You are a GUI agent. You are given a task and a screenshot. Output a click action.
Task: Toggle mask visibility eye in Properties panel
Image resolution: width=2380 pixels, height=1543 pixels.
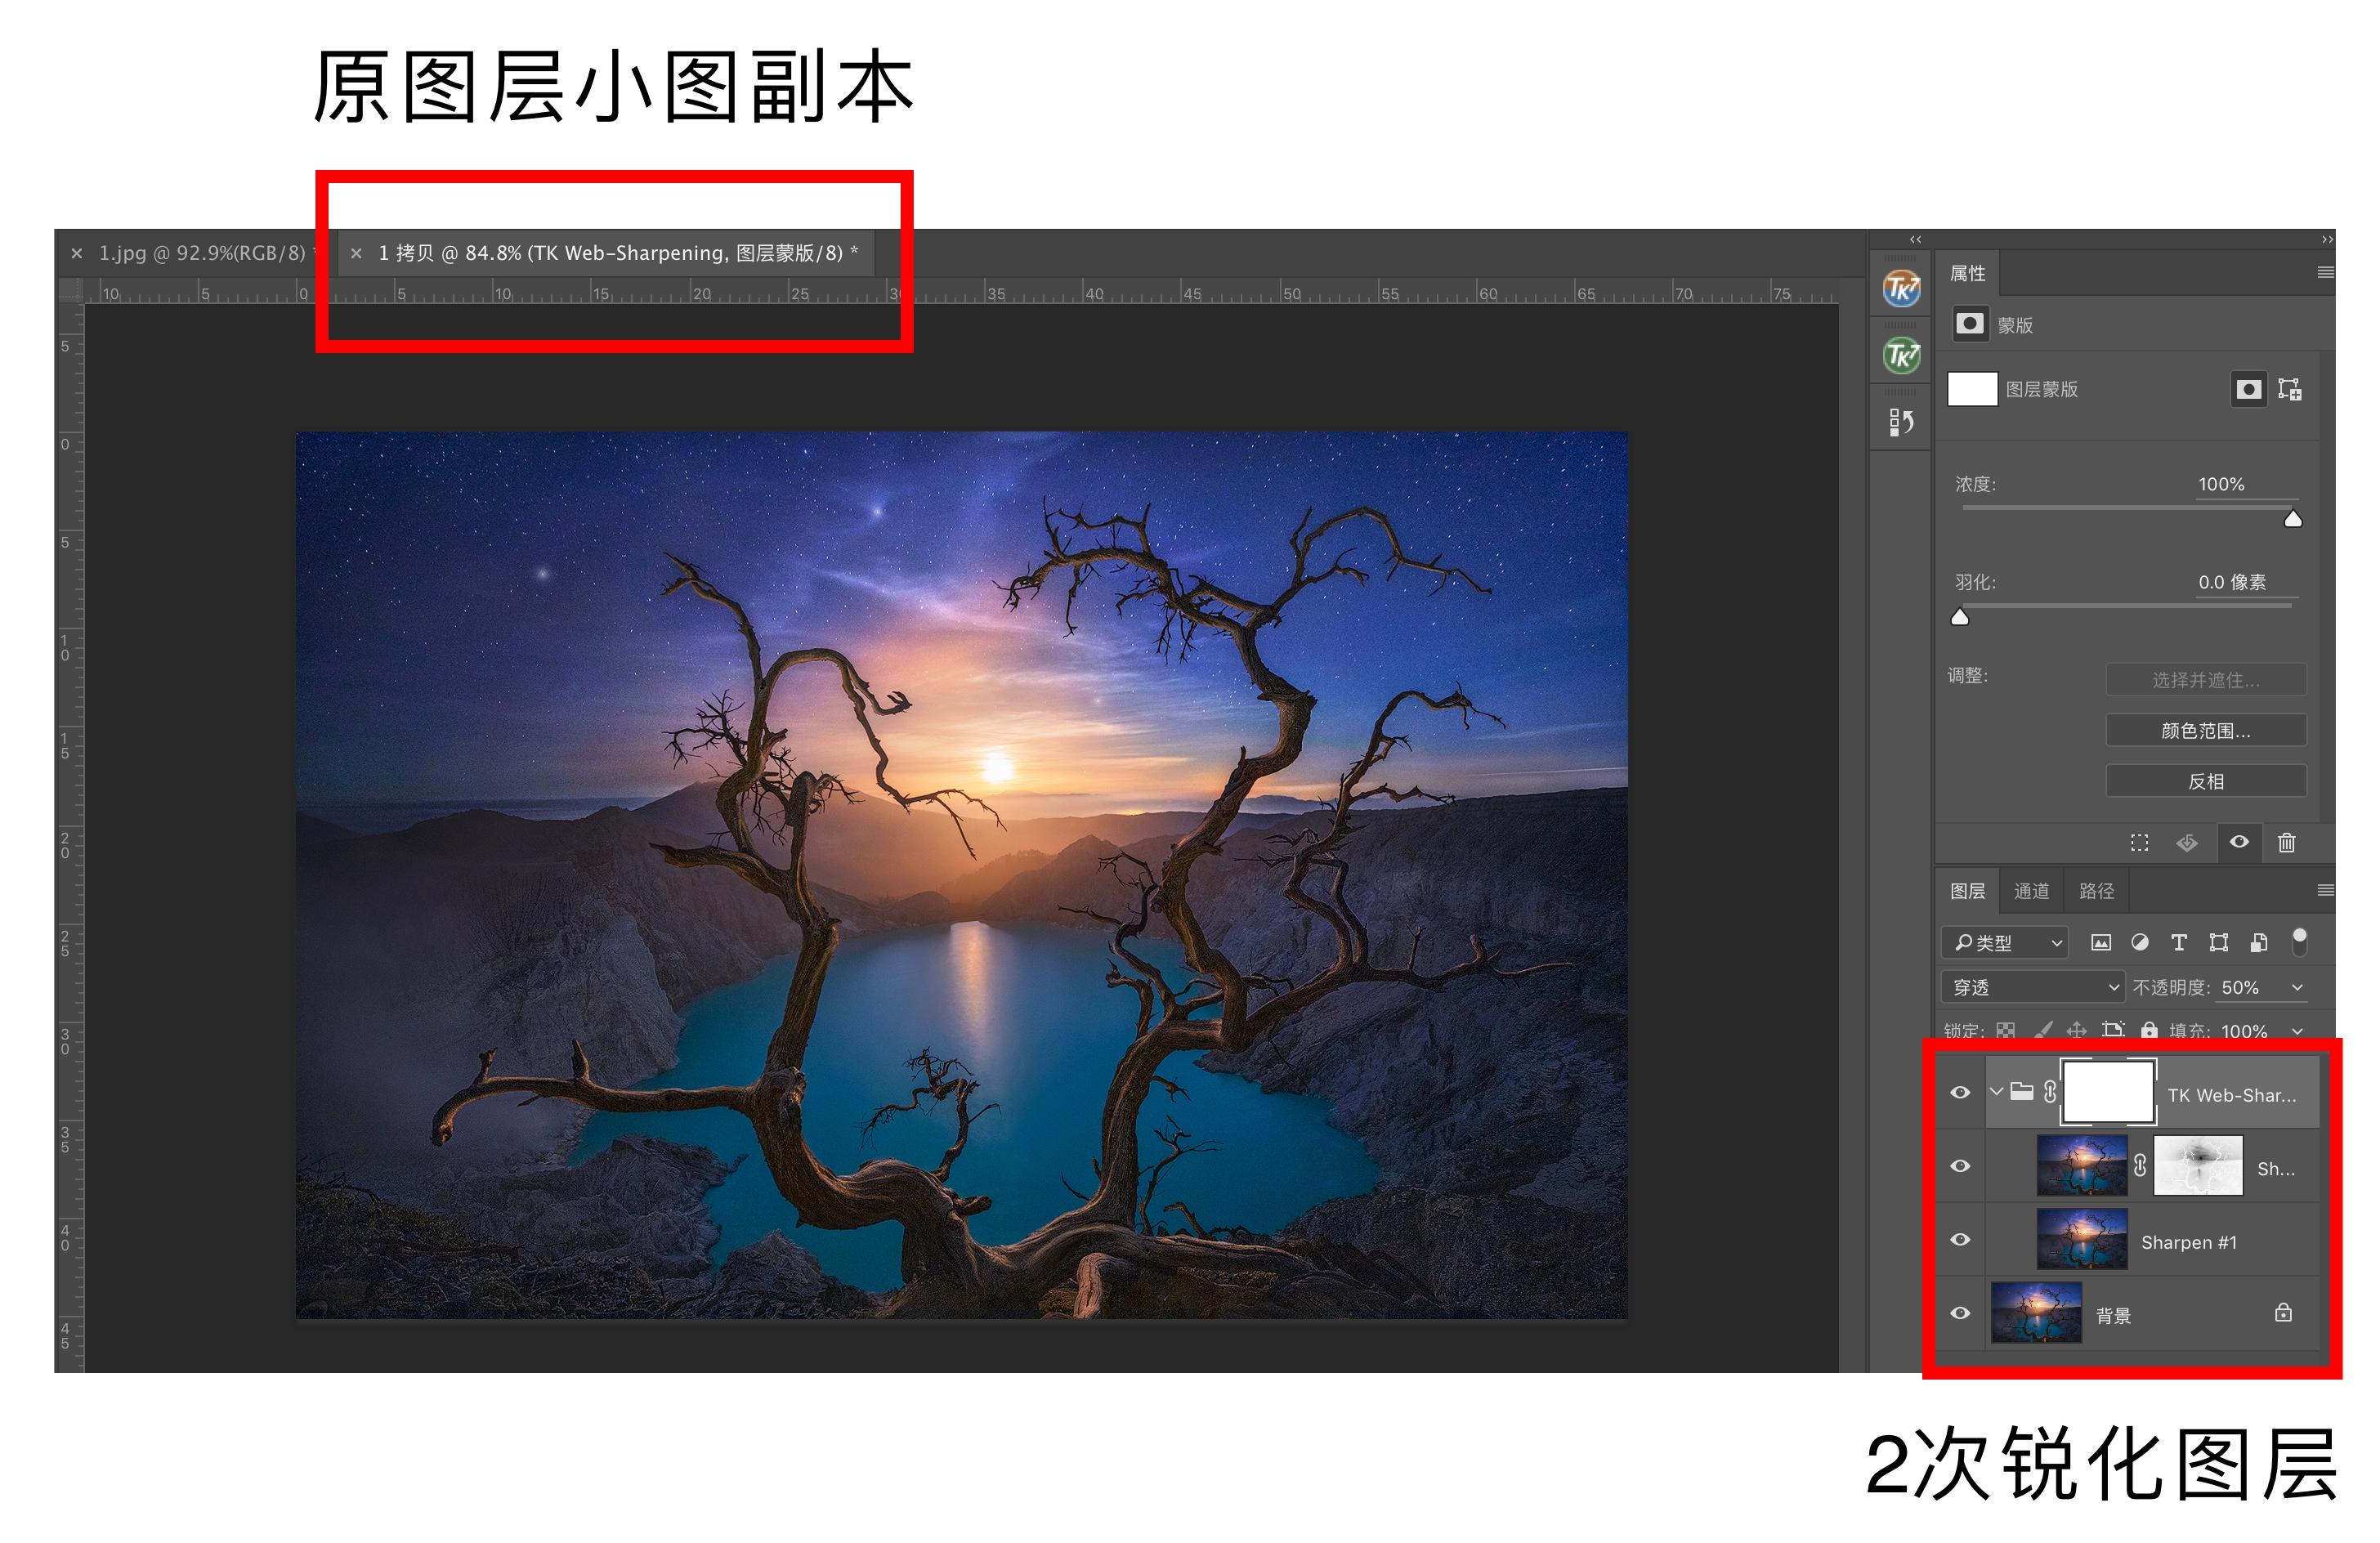[2240, 843]
